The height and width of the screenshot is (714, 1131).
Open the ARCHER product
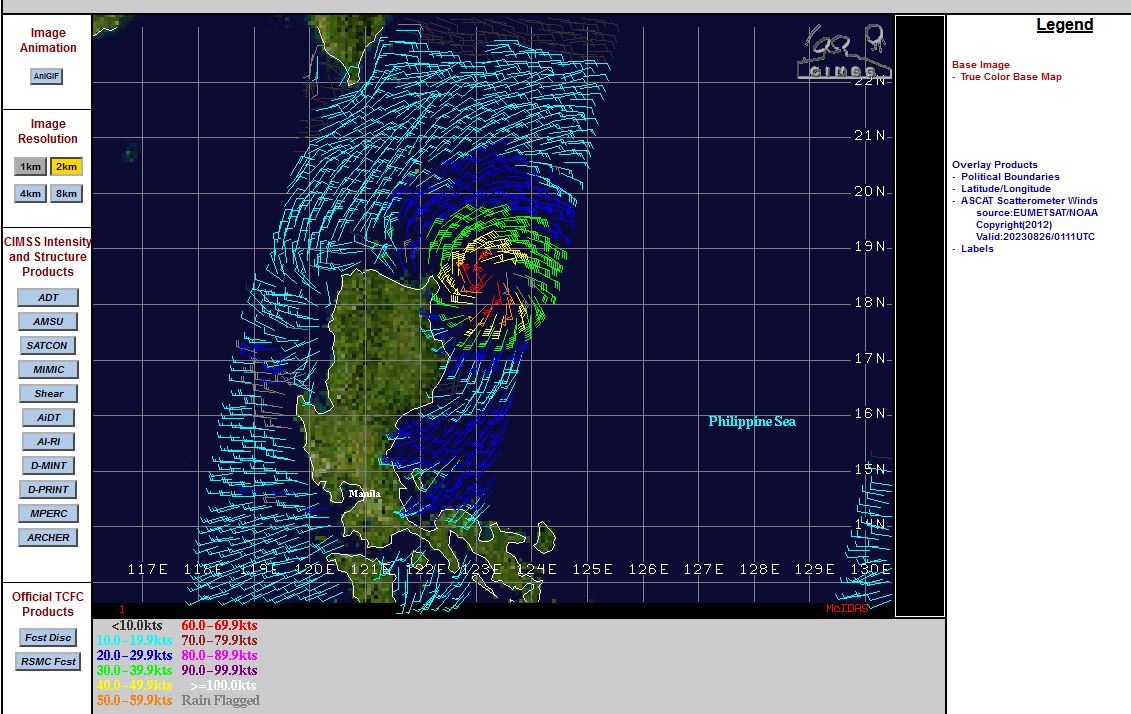point(48,538)
